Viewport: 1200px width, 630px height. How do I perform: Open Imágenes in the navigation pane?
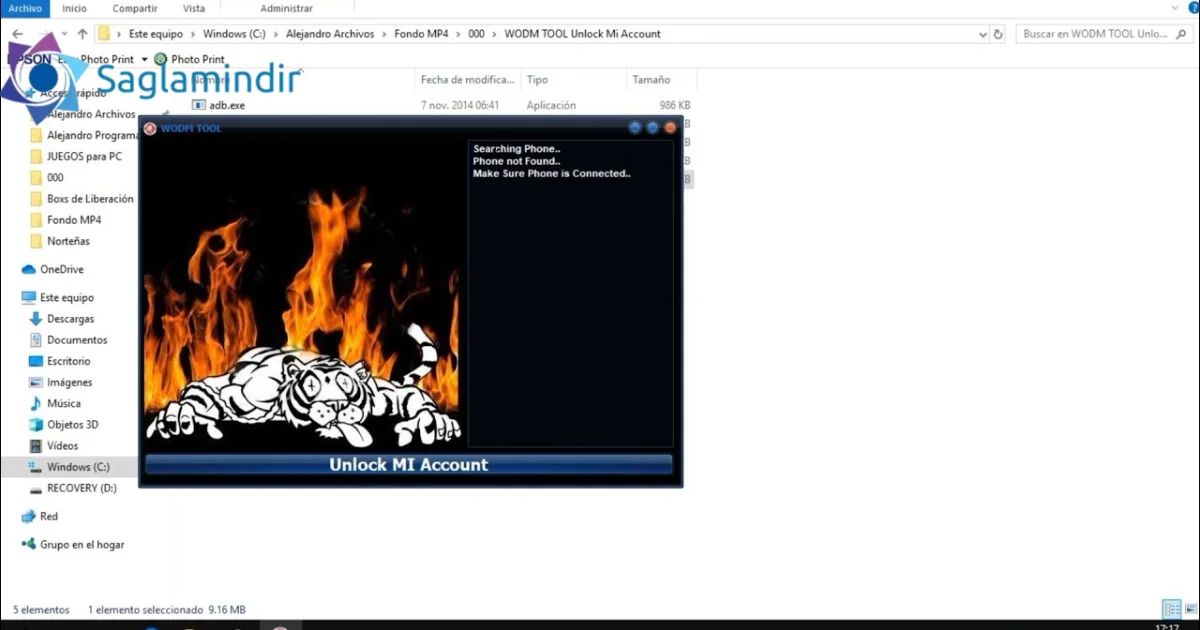click(x=69, y=383)
